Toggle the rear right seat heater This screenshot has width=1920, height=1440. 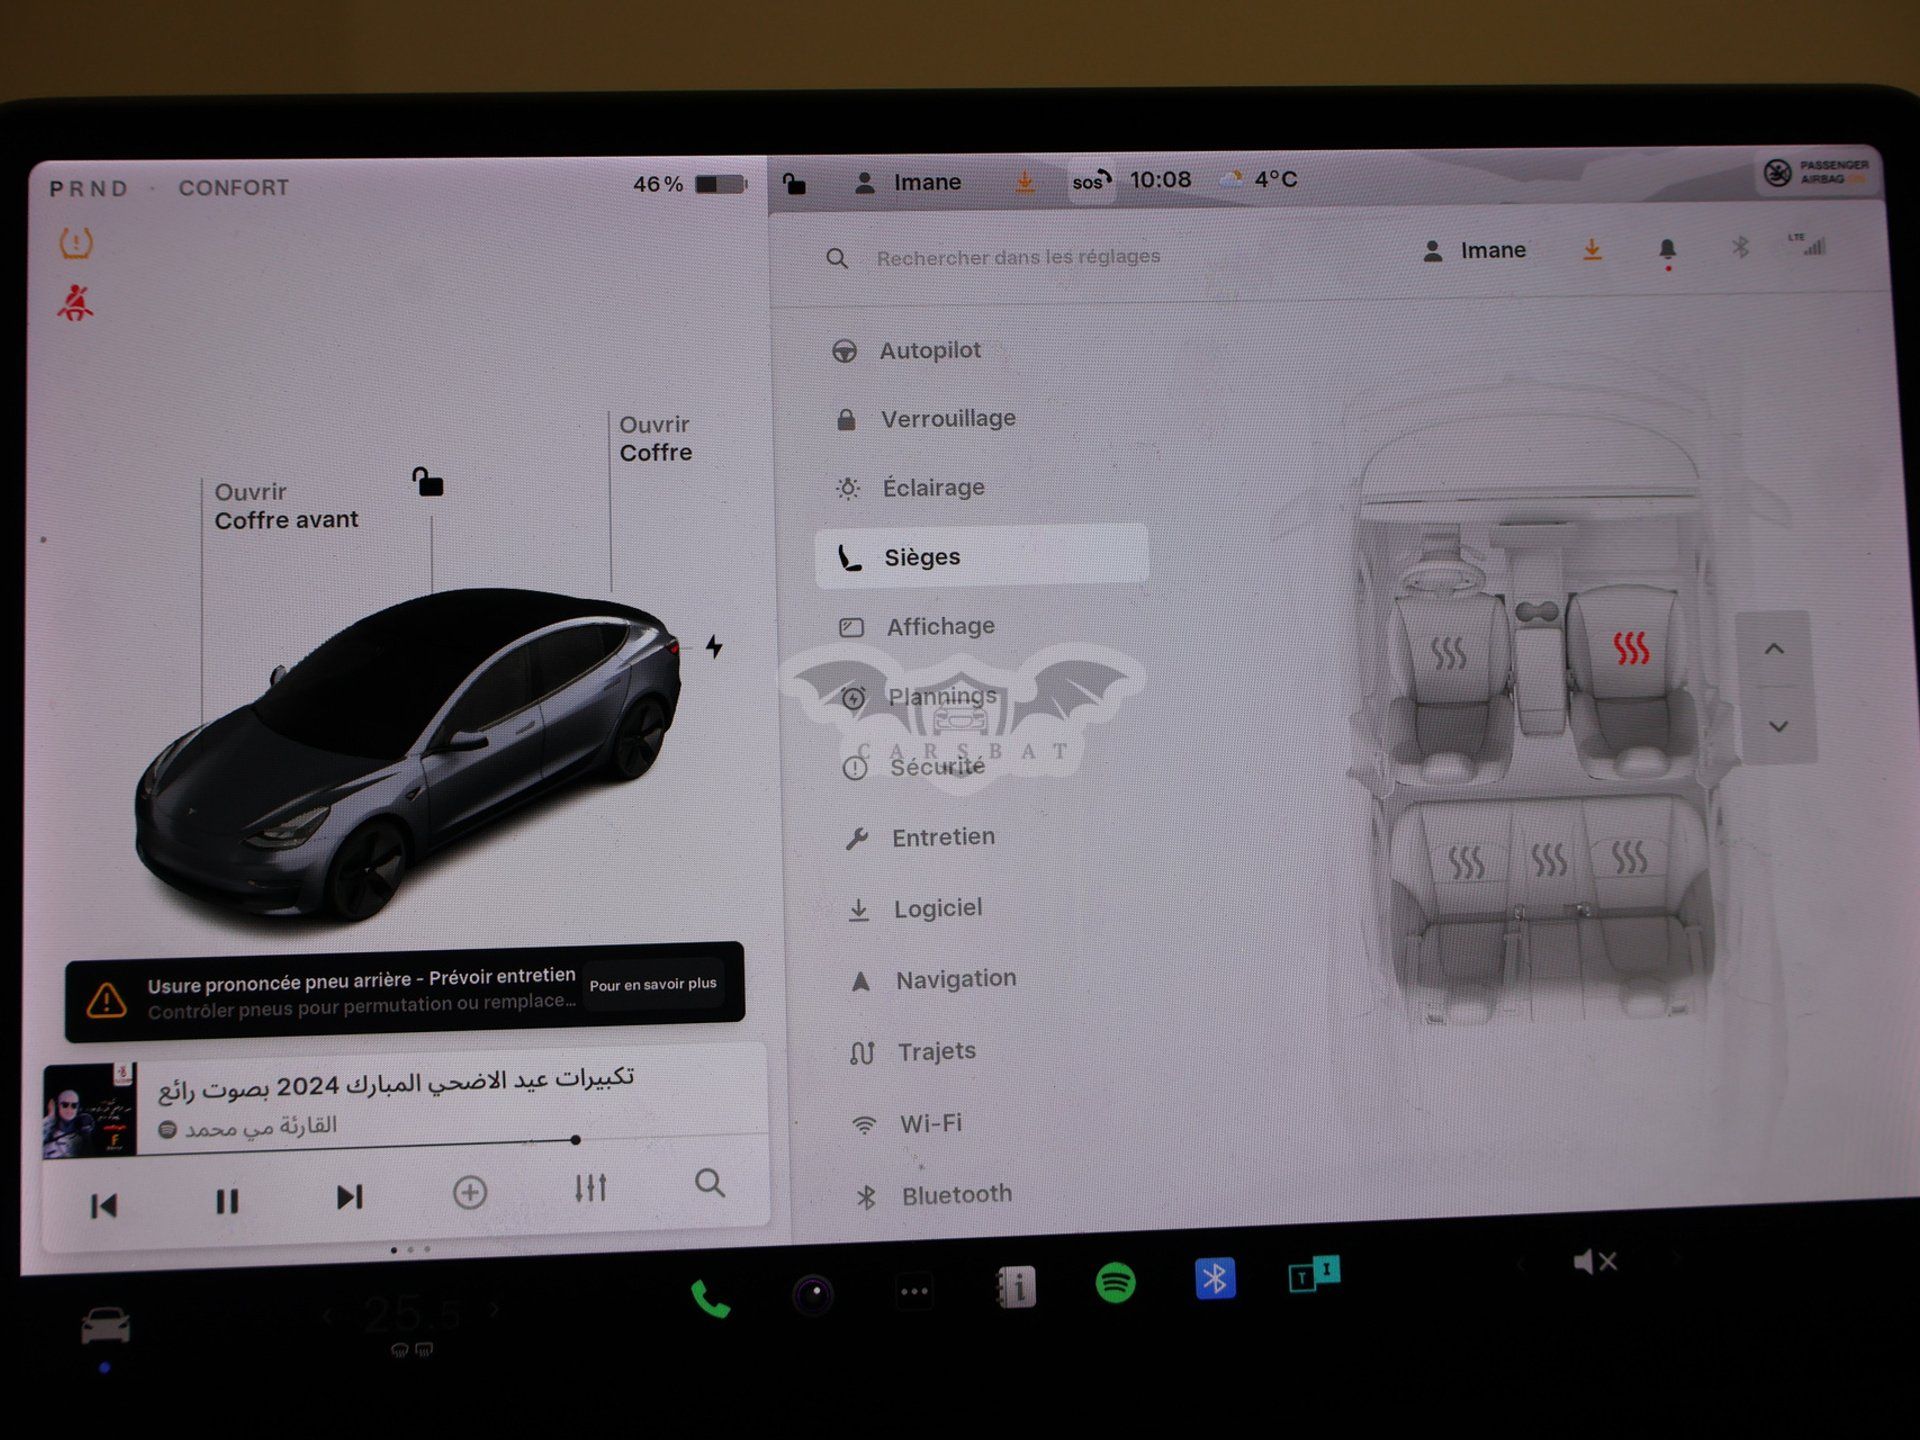(1629, 857)
